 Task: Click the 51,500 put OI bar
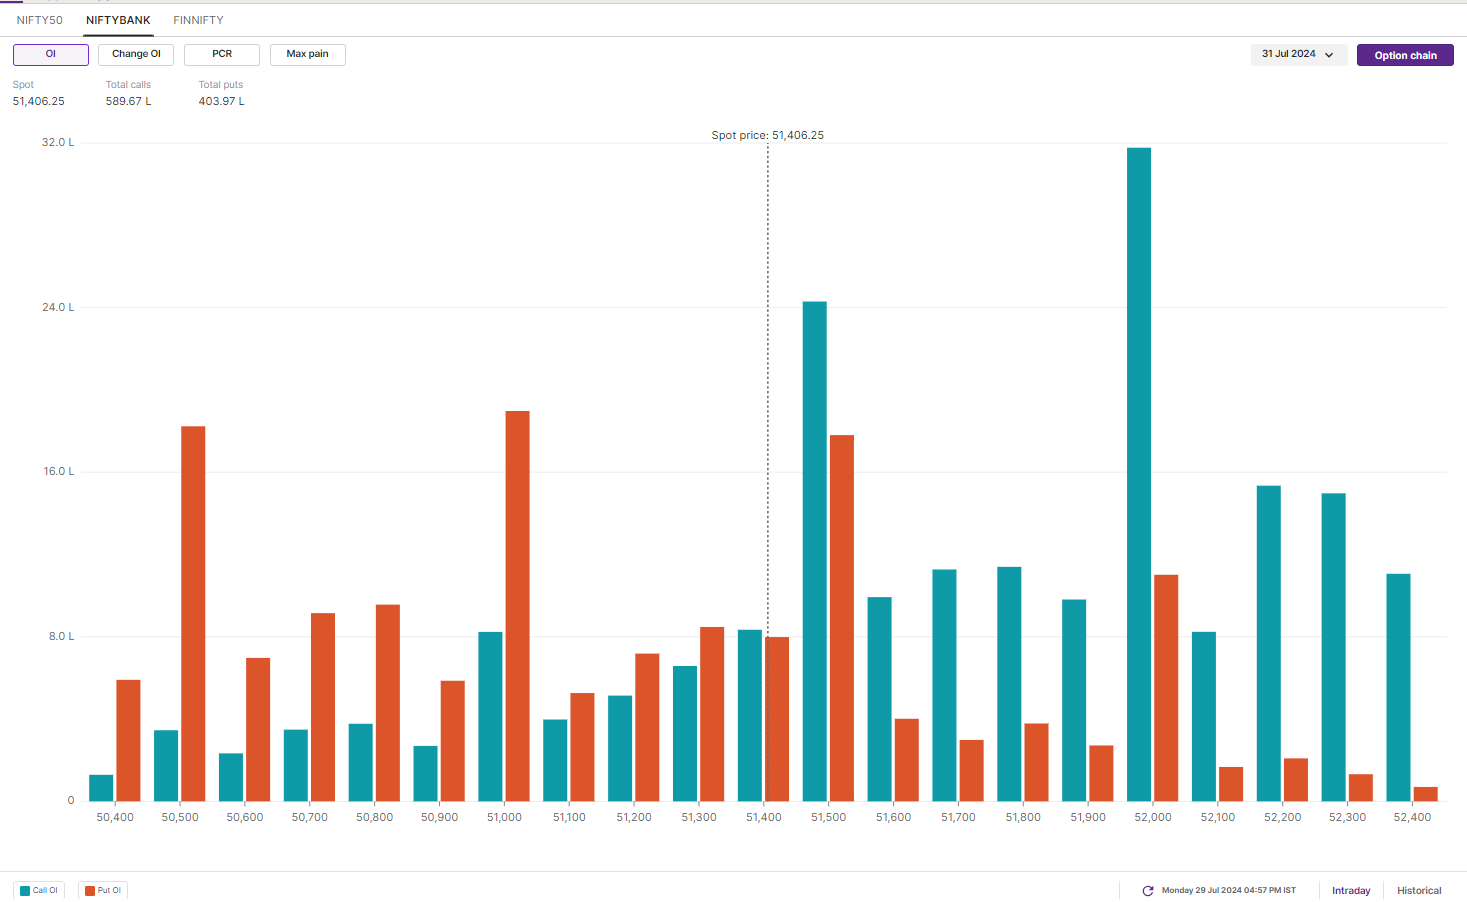pos(842,618)
